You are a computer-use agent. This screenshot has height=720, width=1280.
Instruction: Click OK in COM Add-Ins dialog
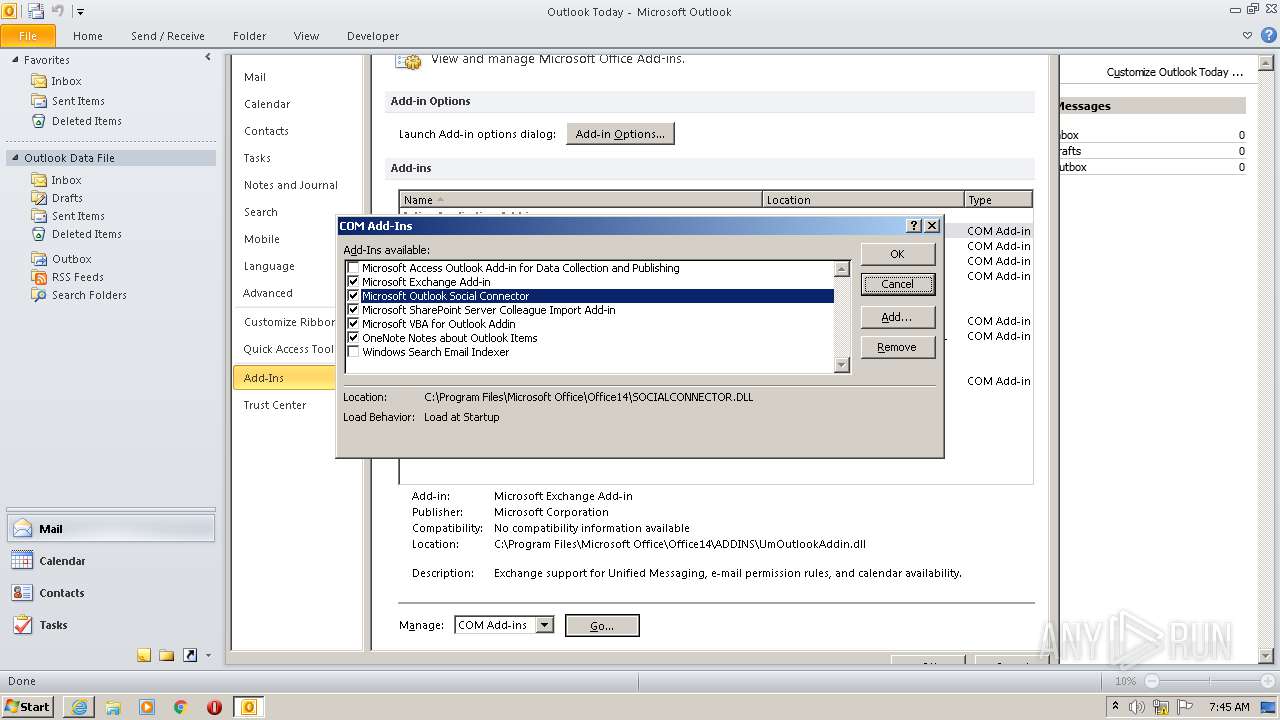897,254
